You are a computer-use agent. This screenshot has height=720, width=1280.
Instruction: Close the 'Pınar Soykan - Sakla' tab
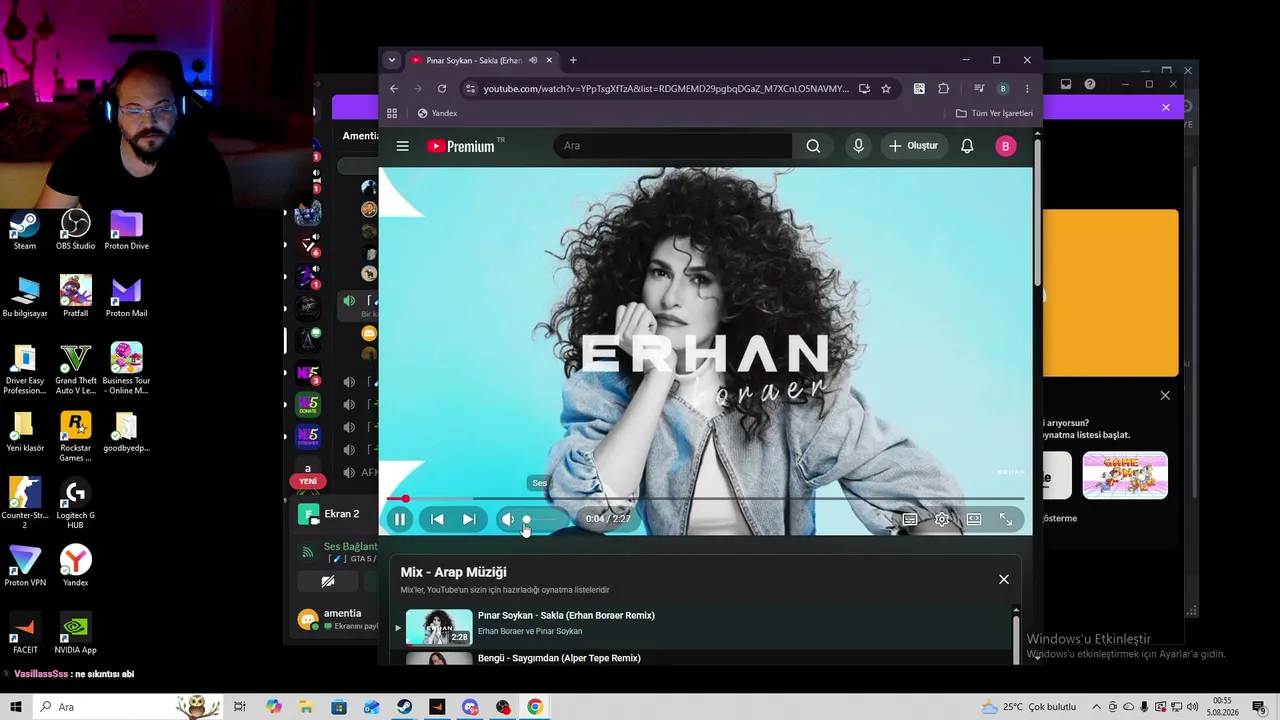pos(549,60)
